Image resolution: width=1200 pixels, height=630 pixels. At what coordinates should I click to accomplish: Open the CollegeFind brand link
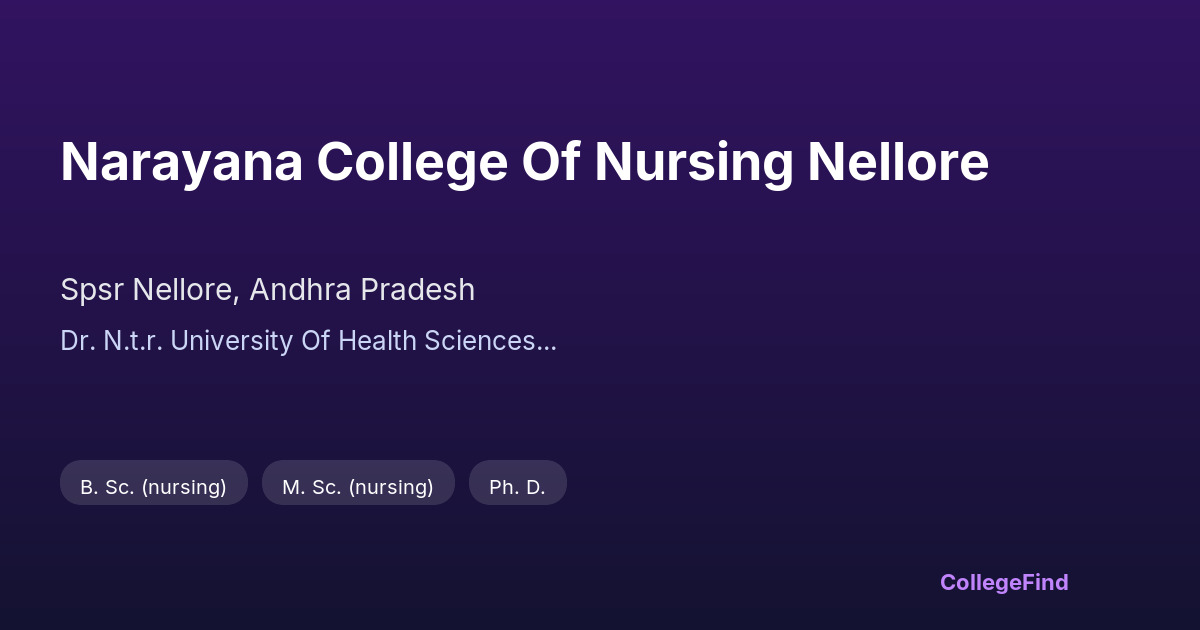pyautogui.click(x=1003, y=582)
